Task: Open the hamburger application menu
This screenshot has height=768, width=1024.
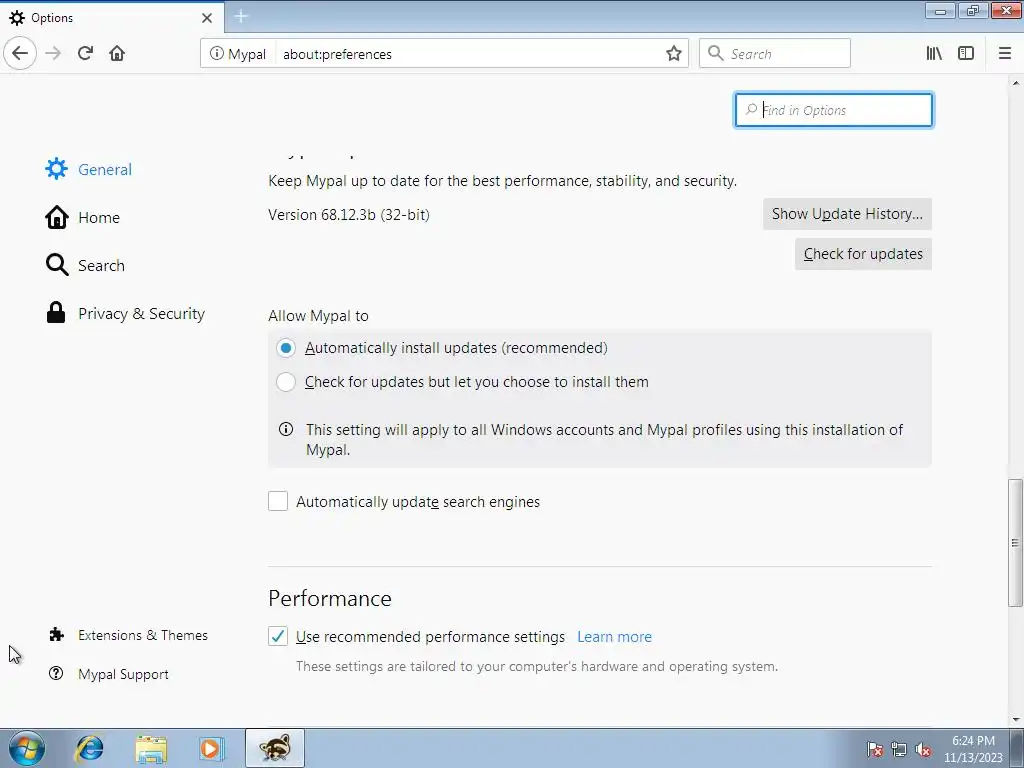Action: click(x=1004, y=54)
